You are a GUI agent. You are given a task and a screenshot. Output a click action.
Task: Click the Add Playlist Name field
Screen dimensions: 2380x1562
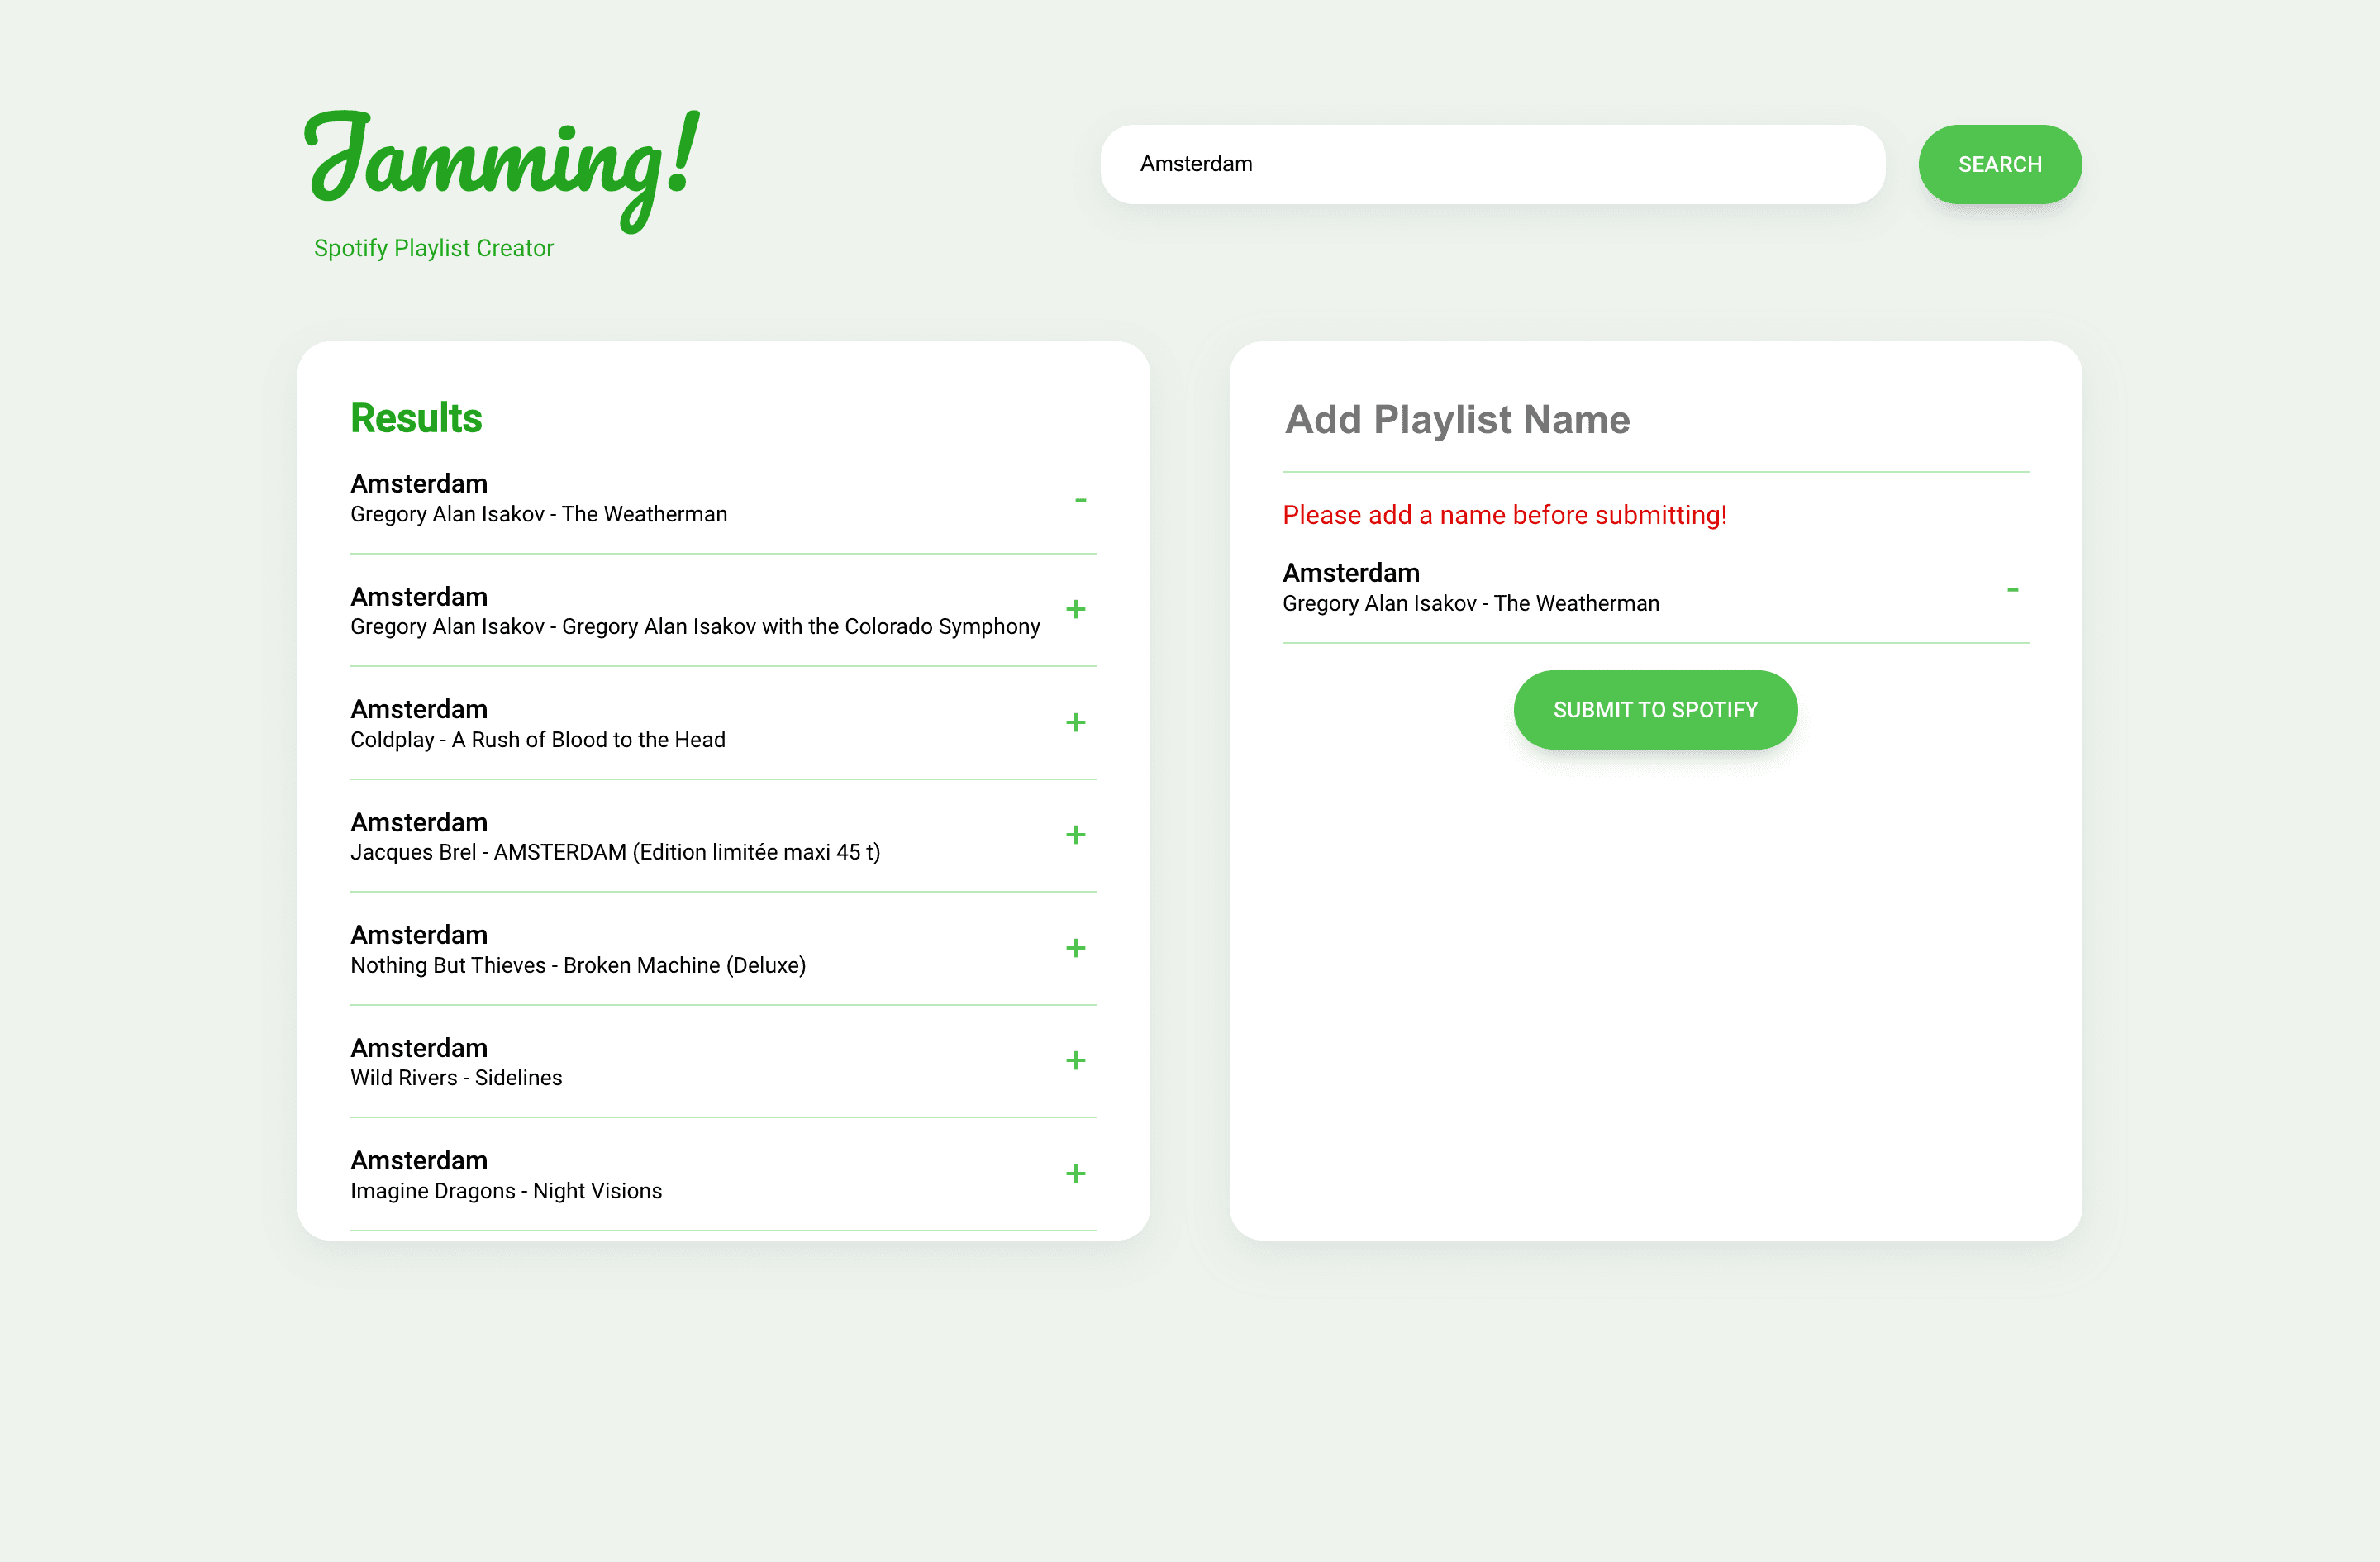click(x=1655, y=420)
